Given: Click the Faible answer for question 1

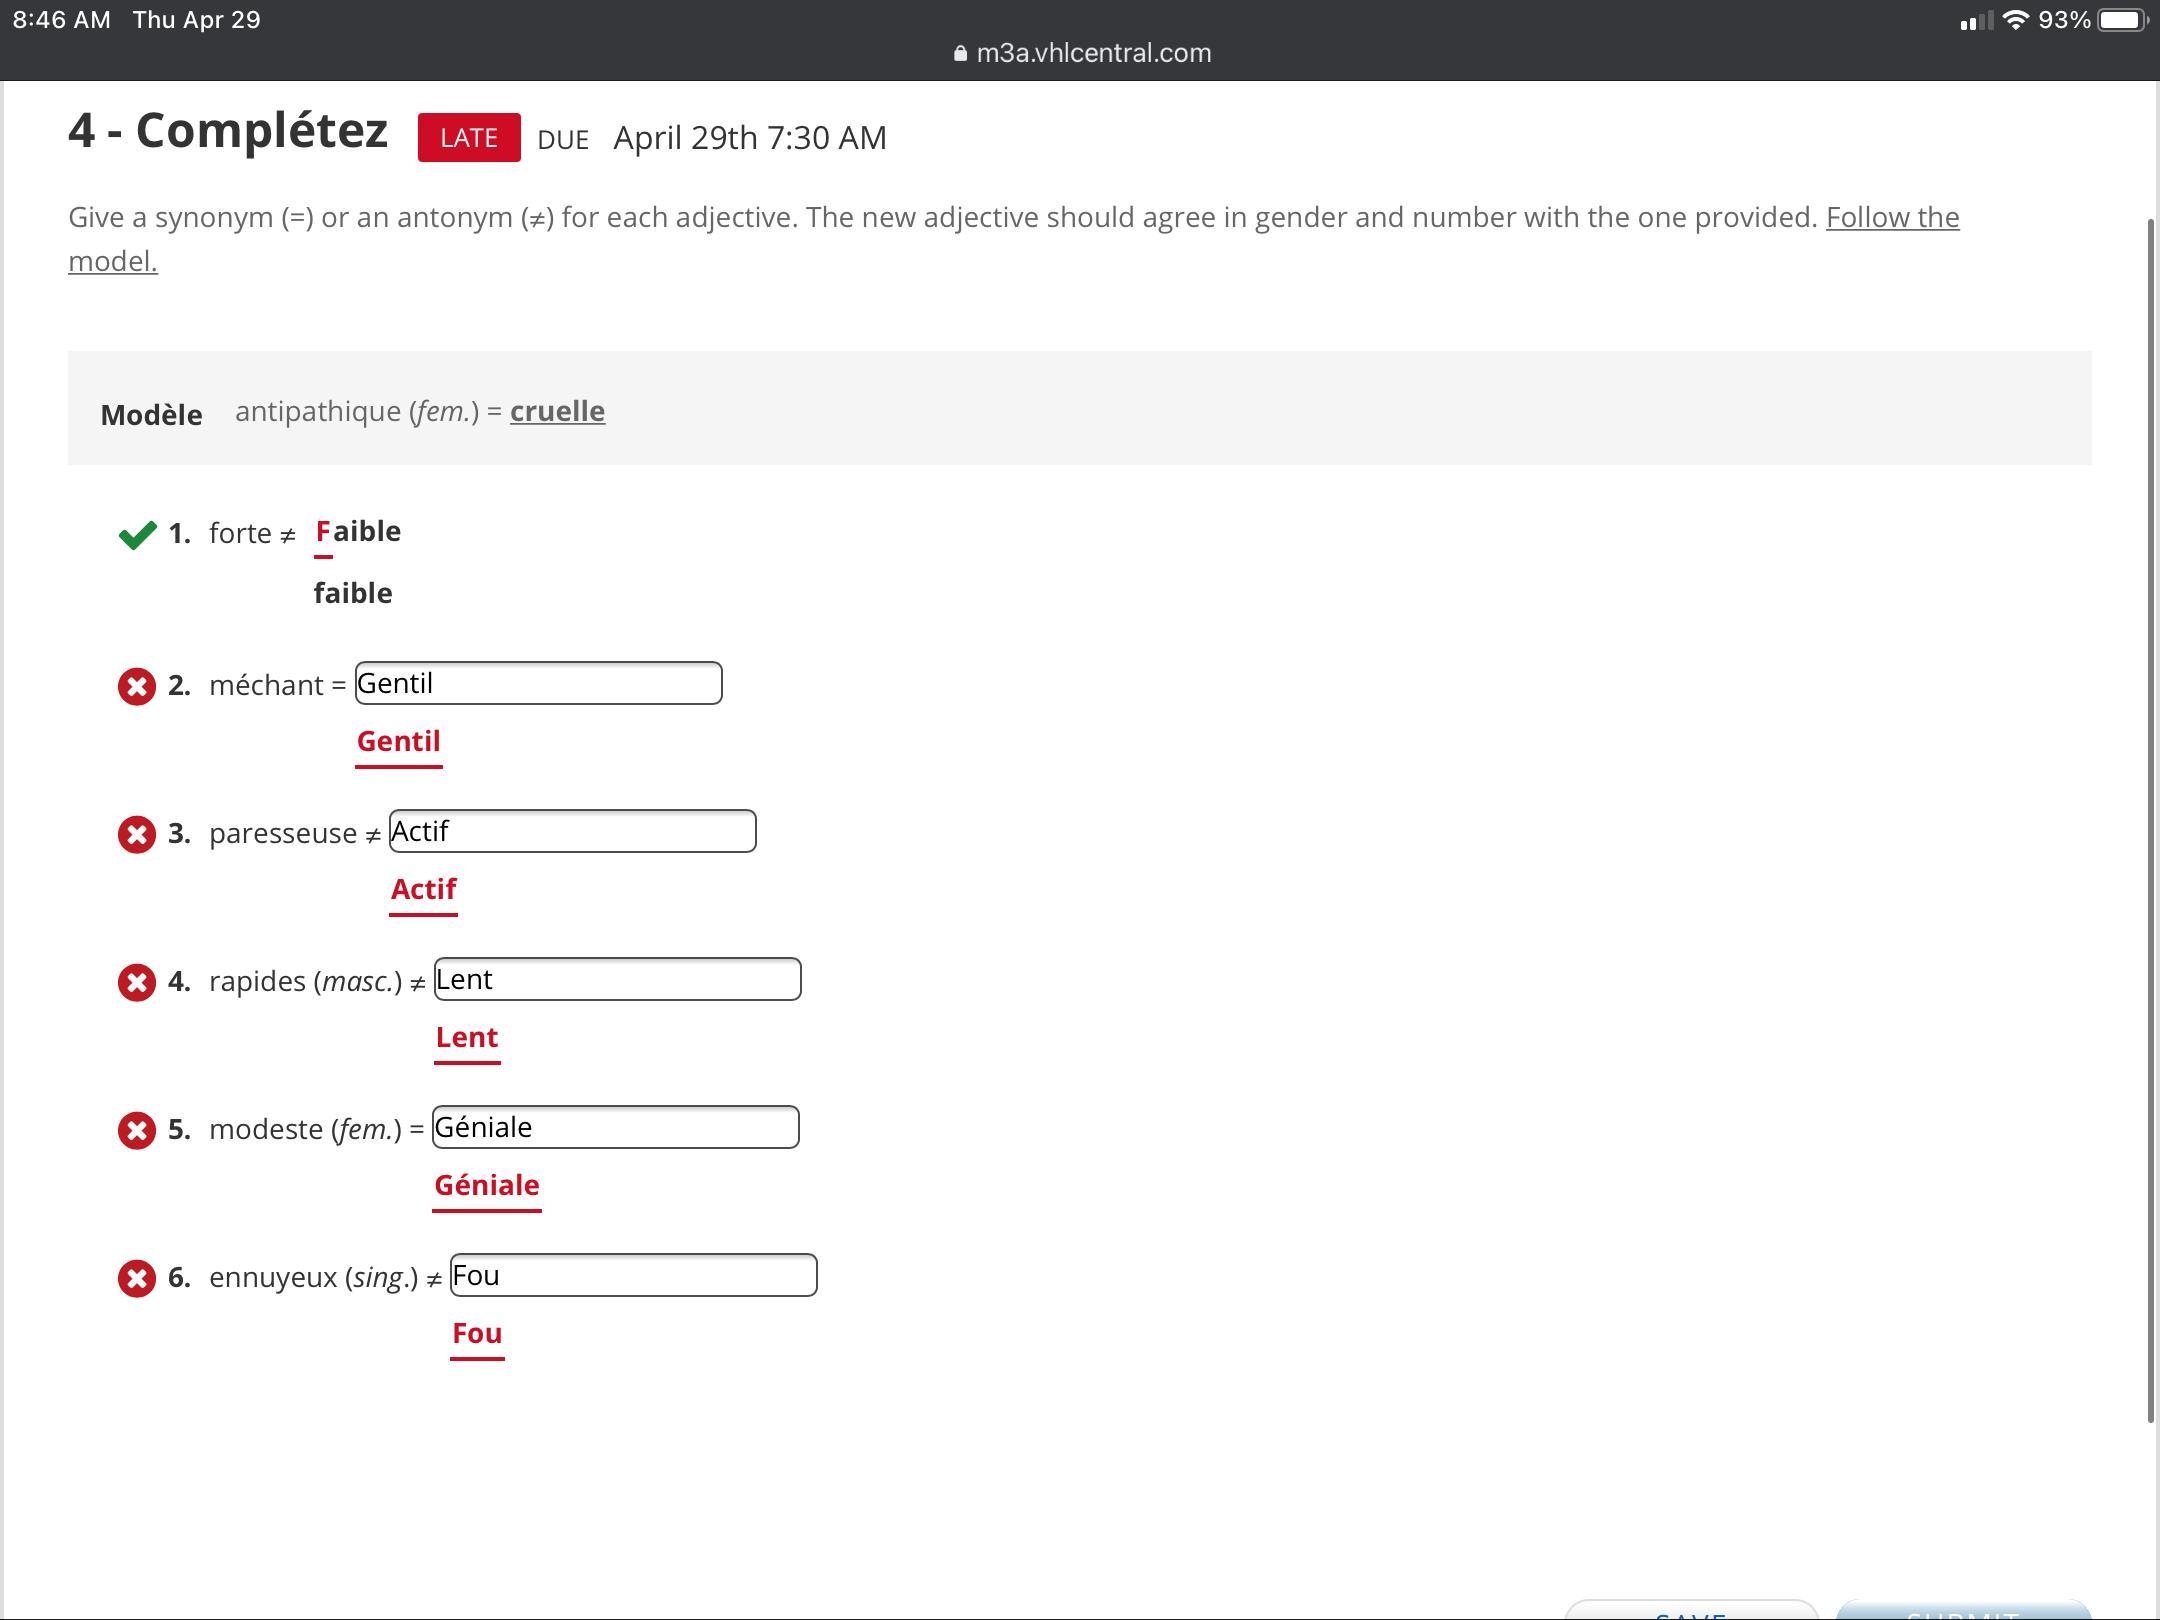Looking at the screenshot, I should coord(358,531).
